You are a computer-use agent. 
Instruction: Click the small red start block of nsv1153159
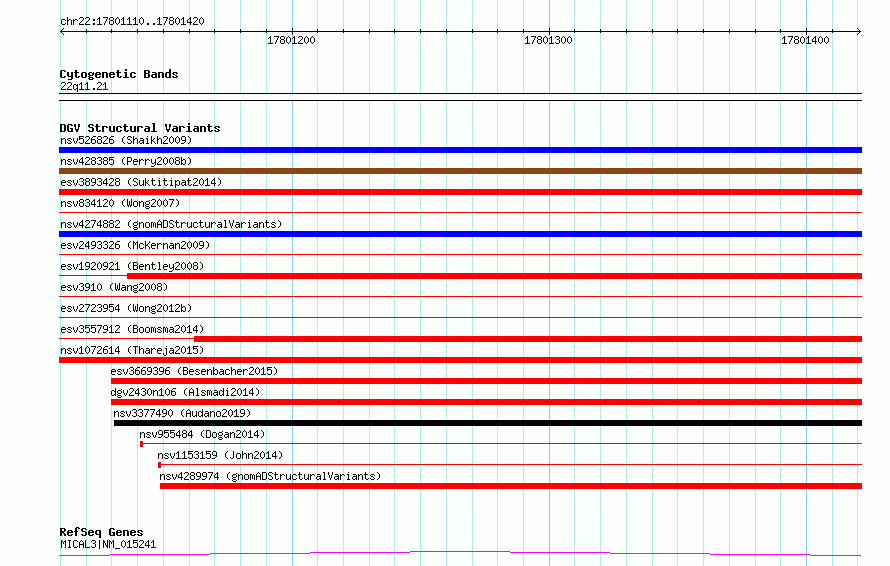[x=159, y=465]
